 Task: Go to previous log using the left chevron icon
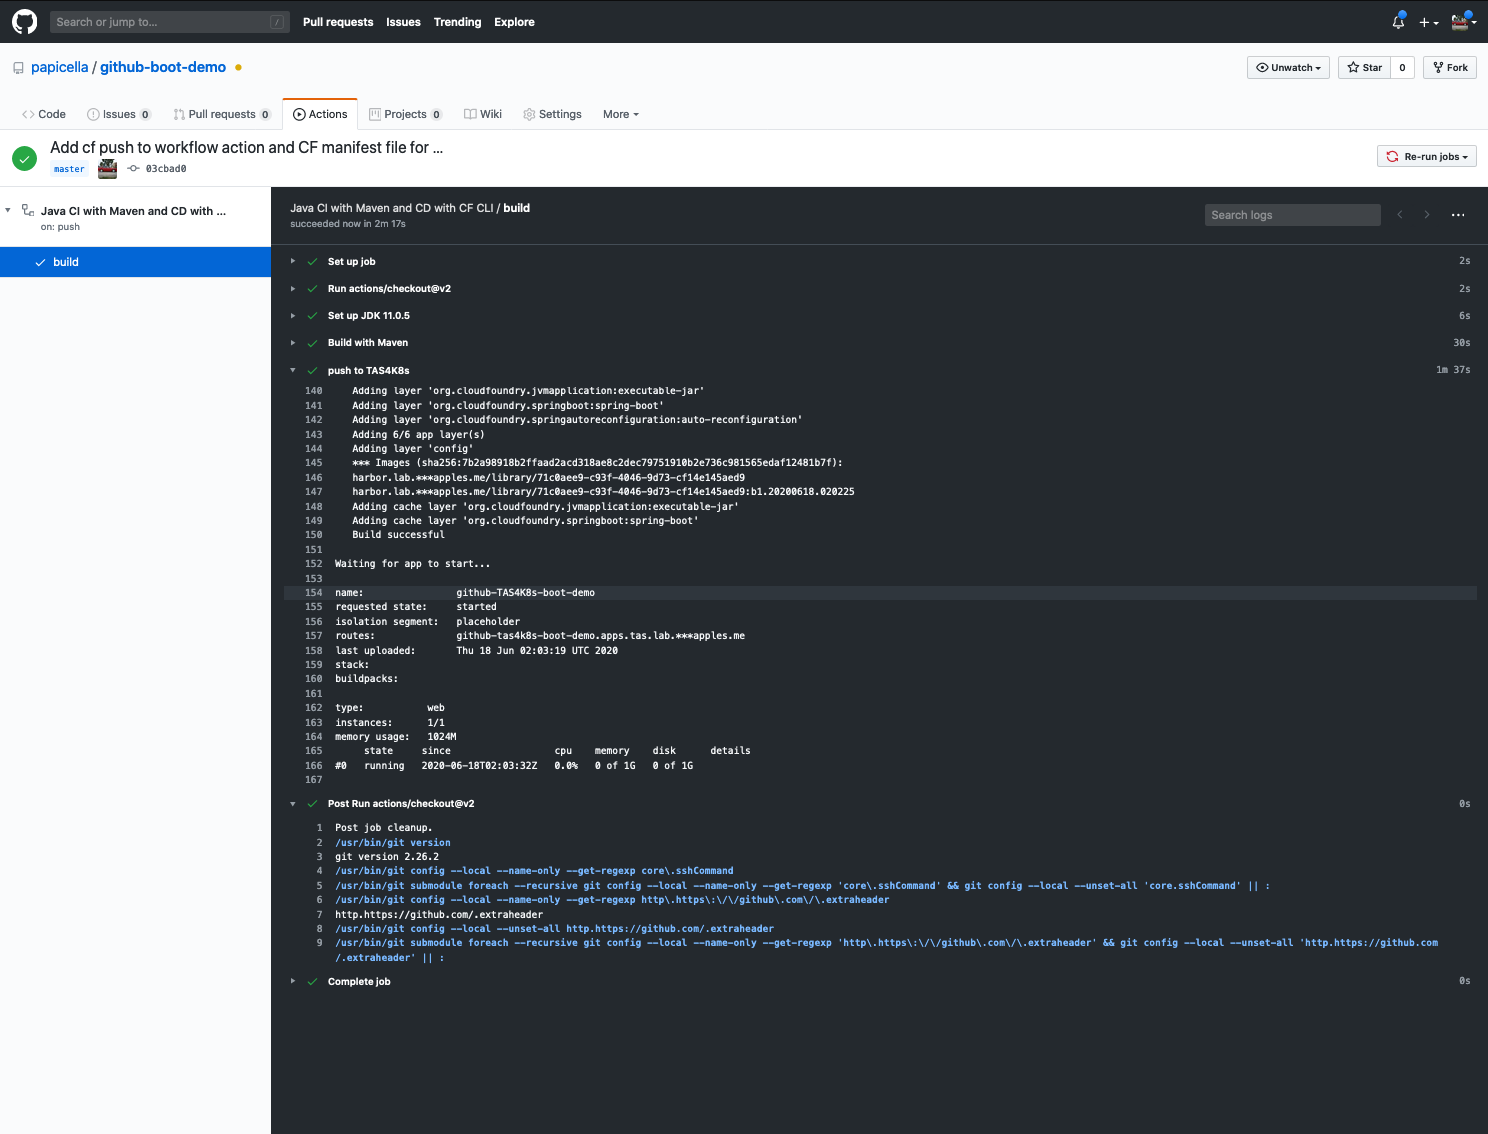click(x=1399, y=214)
